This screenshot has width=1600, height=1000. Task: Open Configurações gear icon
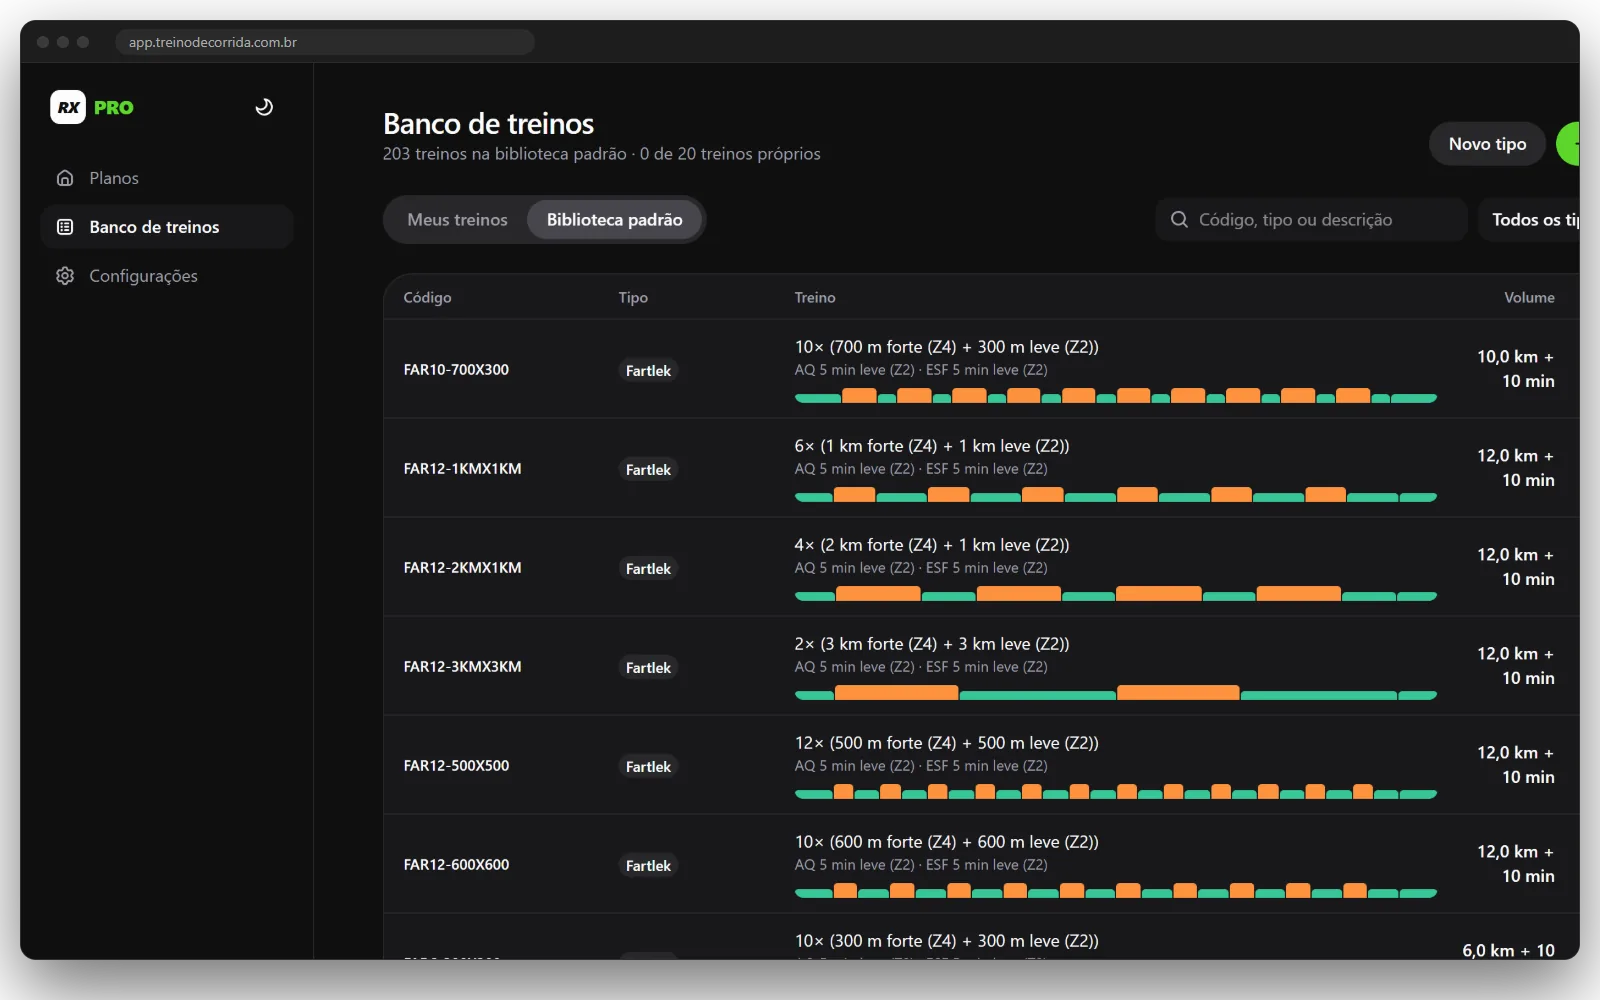(x=65, y=276)
